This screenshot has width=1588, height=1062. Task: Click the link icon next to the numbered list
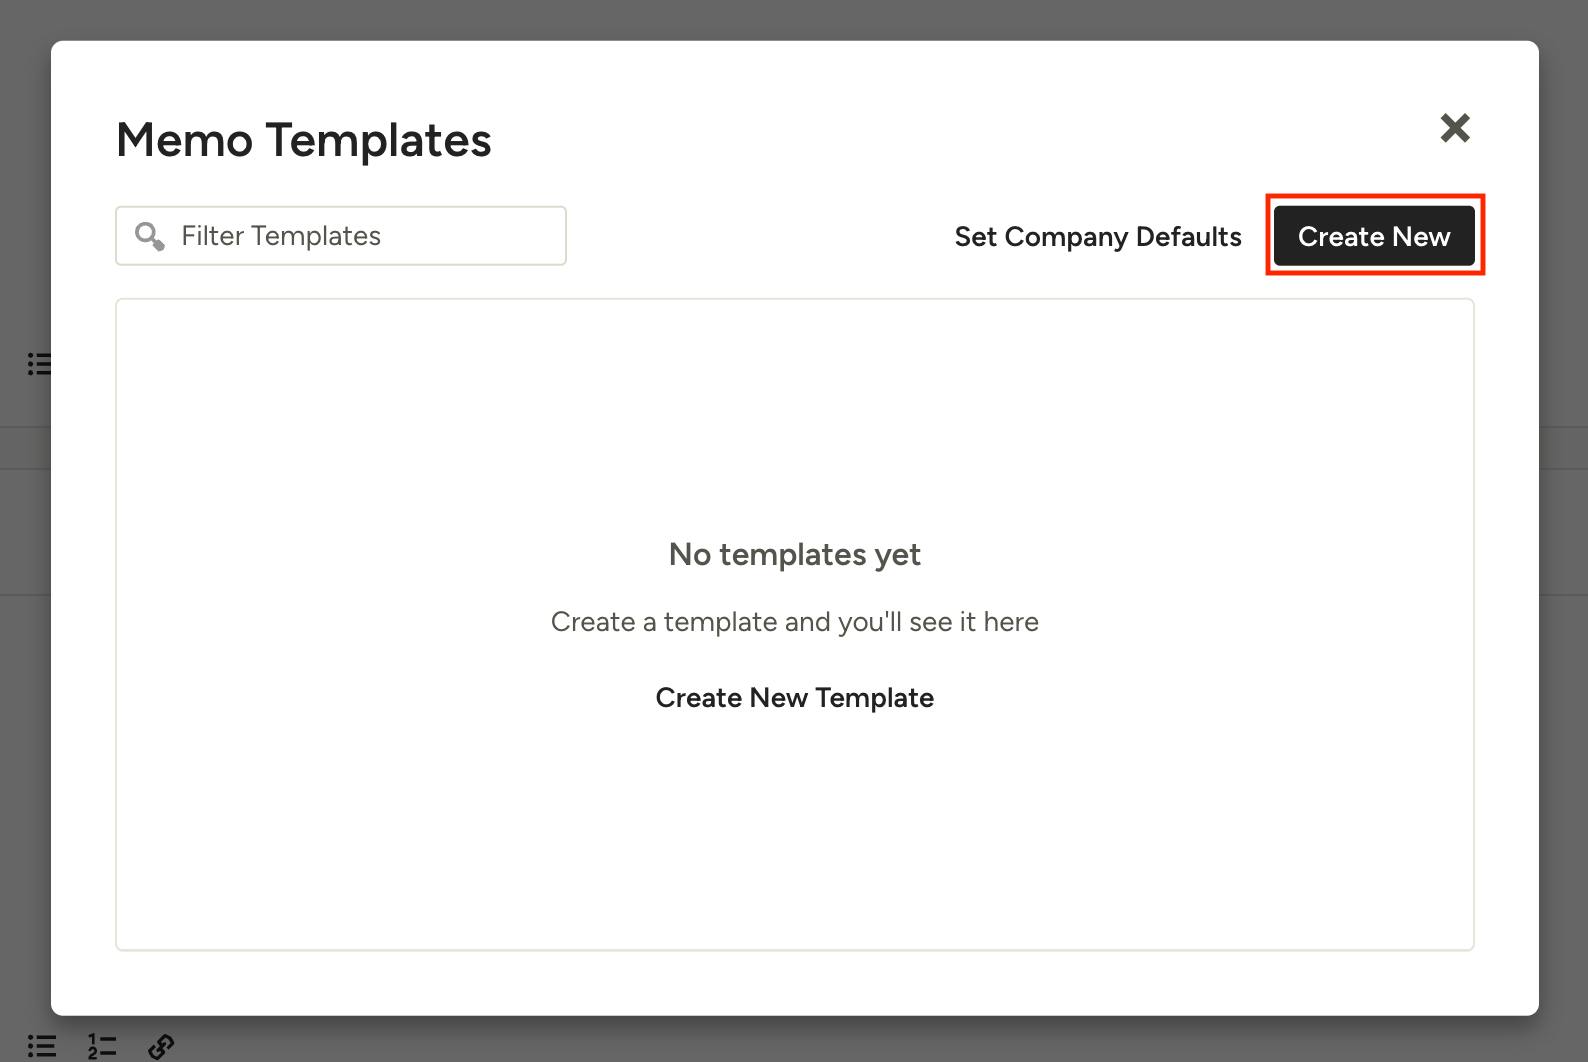coord(160,1048)
